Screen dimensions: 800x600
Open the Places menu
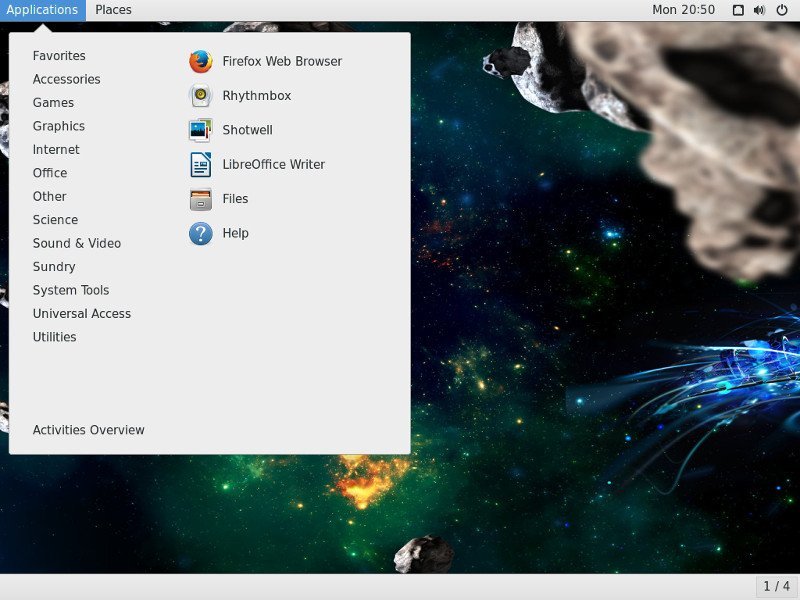[113, 10]
